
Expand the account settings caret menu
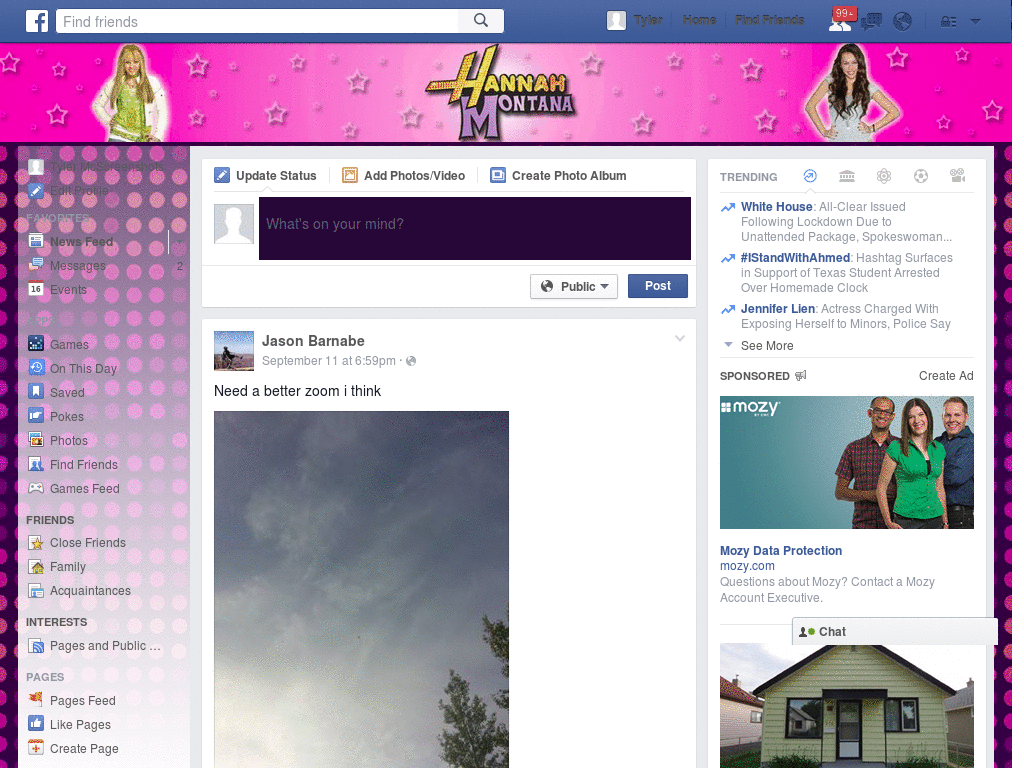975,22
